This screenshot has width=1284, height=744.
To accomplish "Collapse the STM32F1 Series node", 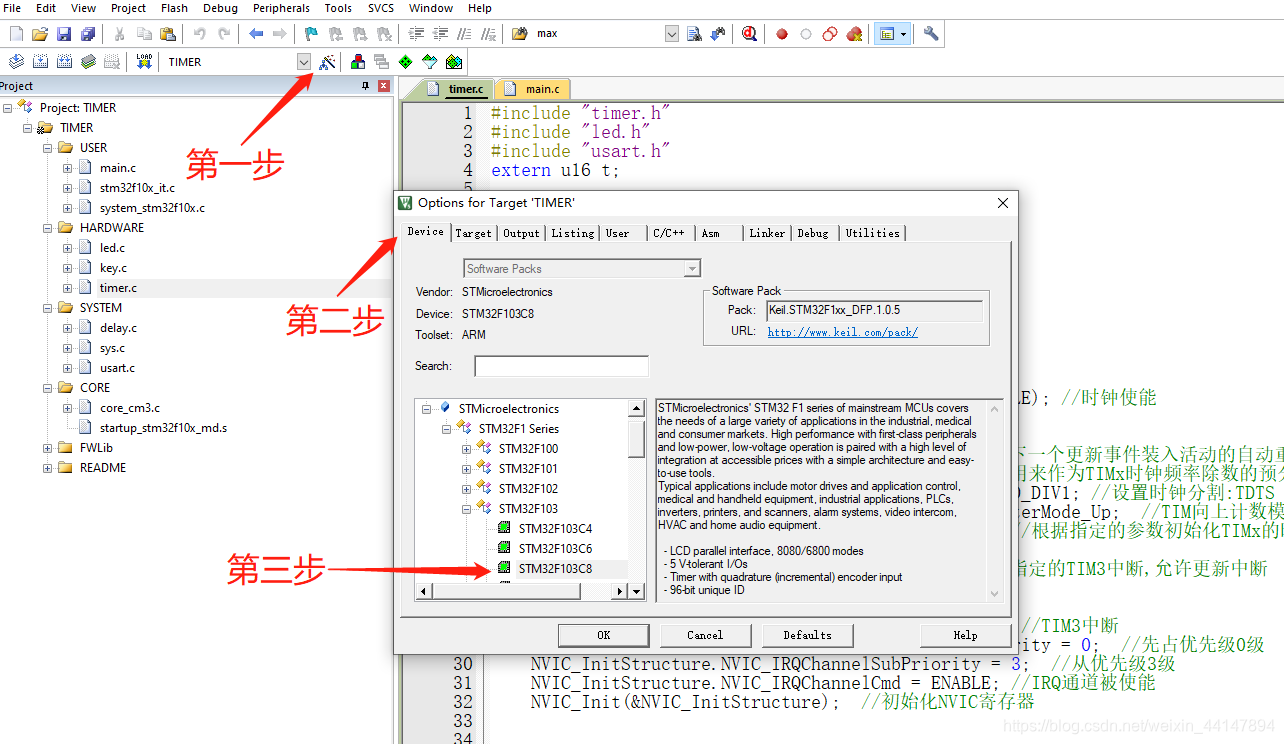I will click(x=446, y=429).
